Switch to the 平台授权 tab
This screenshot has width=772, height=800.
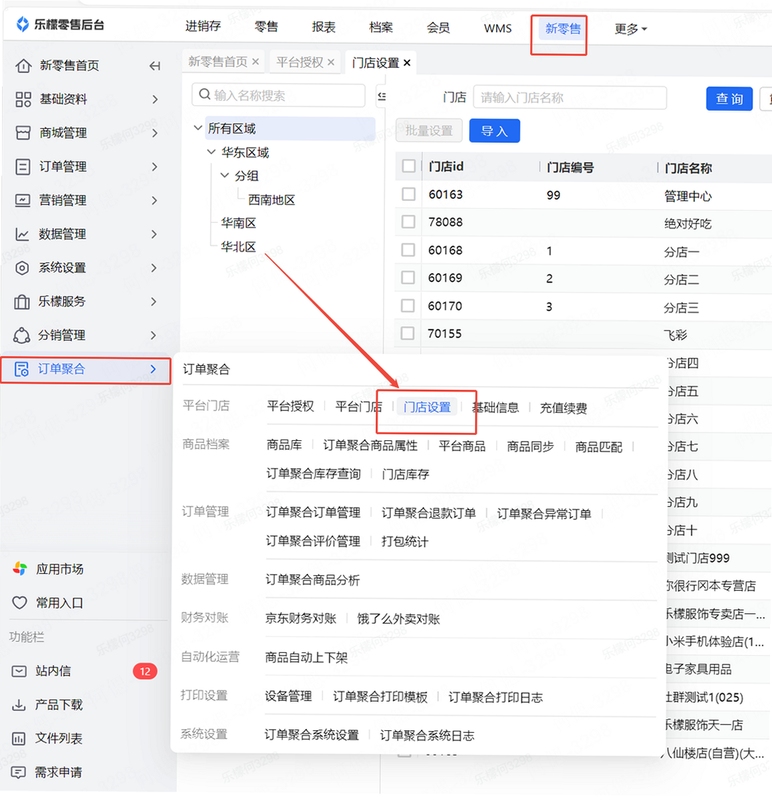tap(300, 62)
